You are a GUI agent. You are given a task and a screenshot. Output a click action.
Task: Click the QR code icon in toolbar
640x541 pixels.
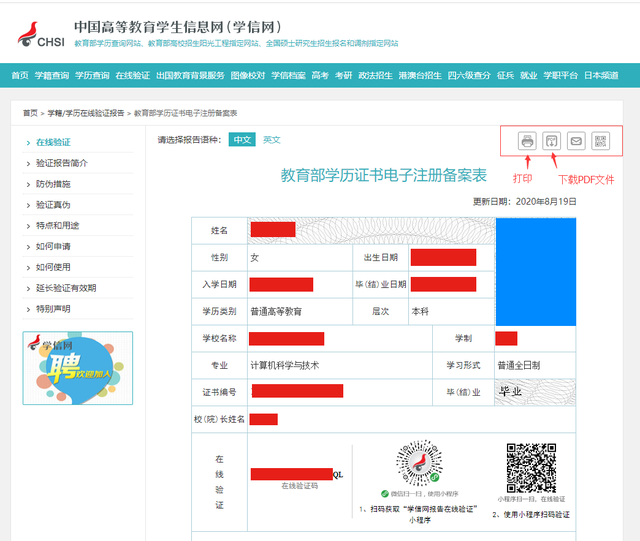coord(600,141)
